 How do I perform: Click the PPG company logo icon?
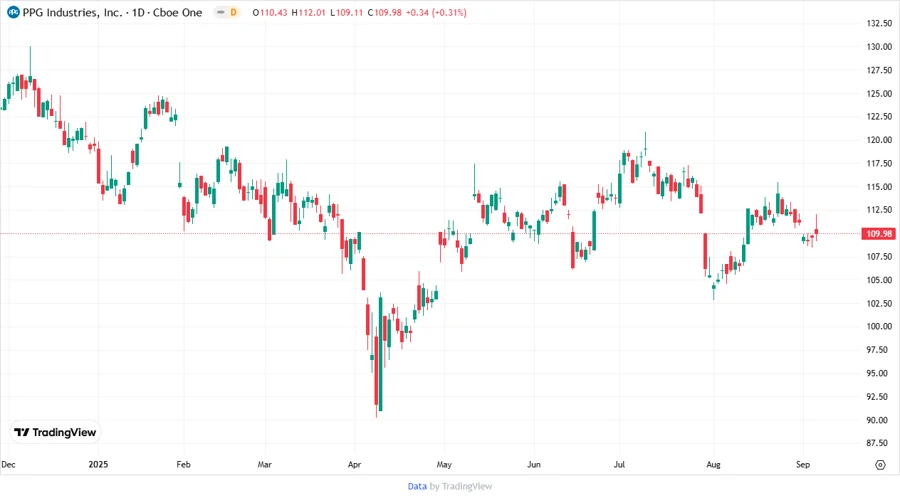(13, 12)
